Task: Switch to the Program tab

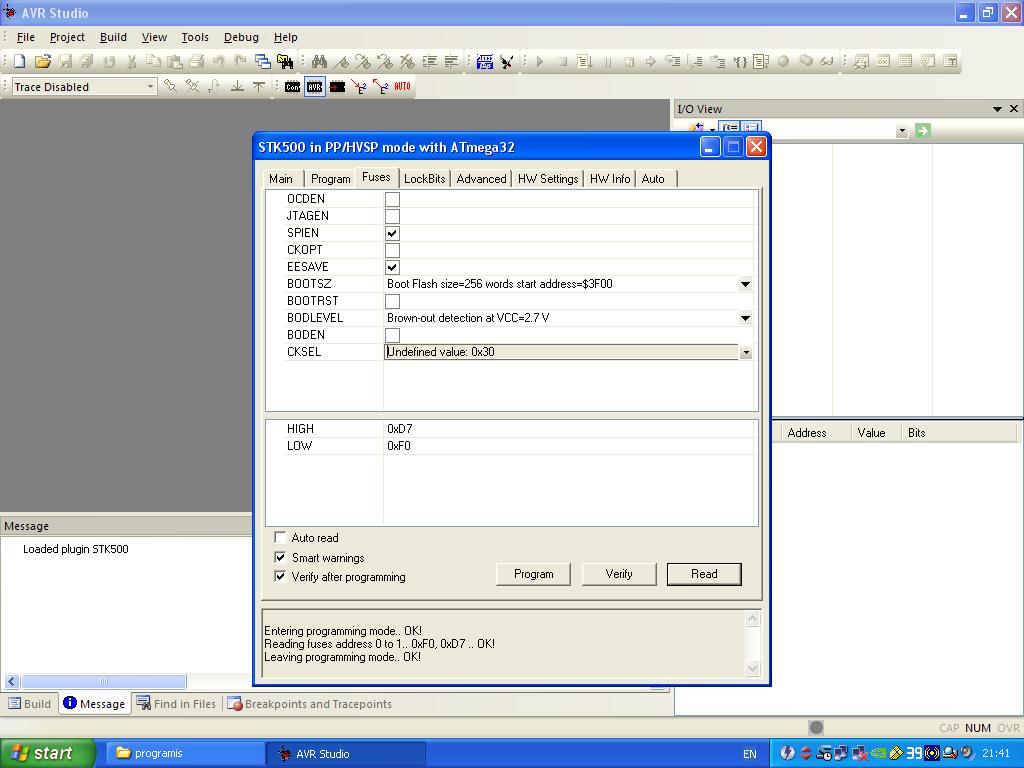Action: [330, 179]
